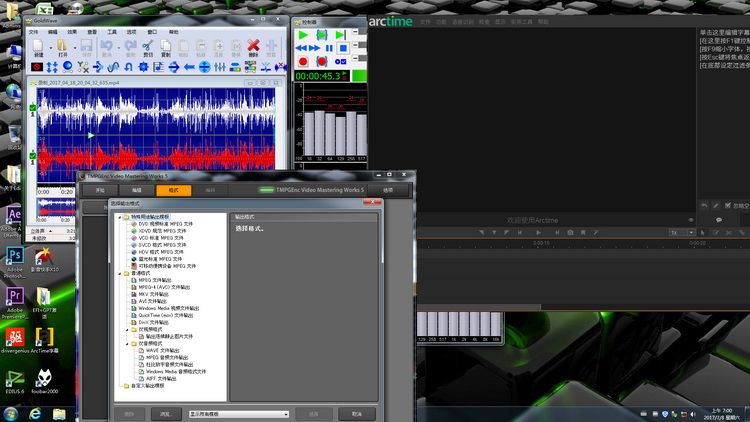This screenshot has height=422, width=750.
Task: Open the New button dropdown arrow in GoldWave
Action: pyautogui.click(x=51, y=47)
